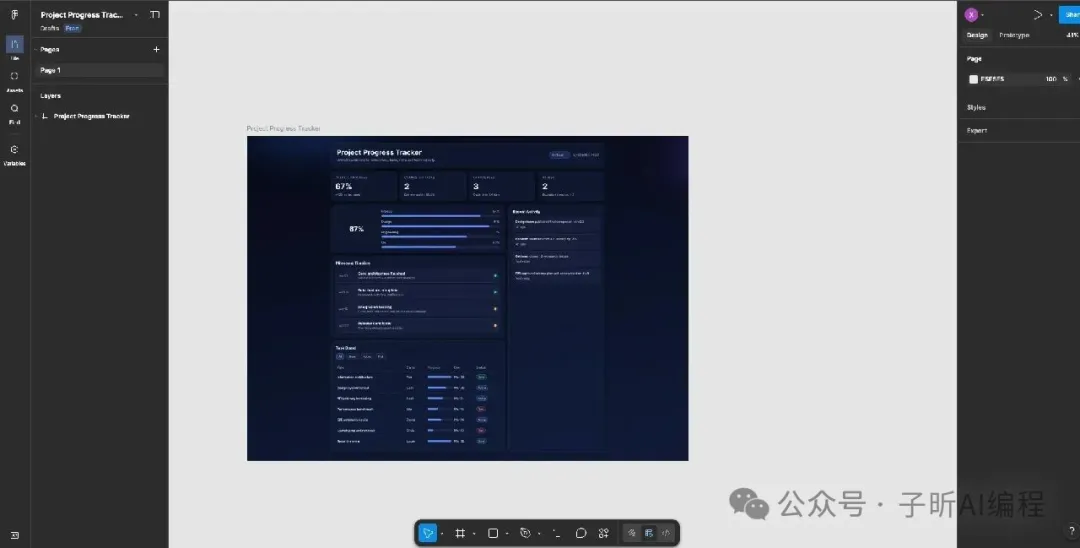Screen dimensions: 1080x548
Task: Open the Figma main menu logo
Action: pyautogui.click(x=14, y=15)
